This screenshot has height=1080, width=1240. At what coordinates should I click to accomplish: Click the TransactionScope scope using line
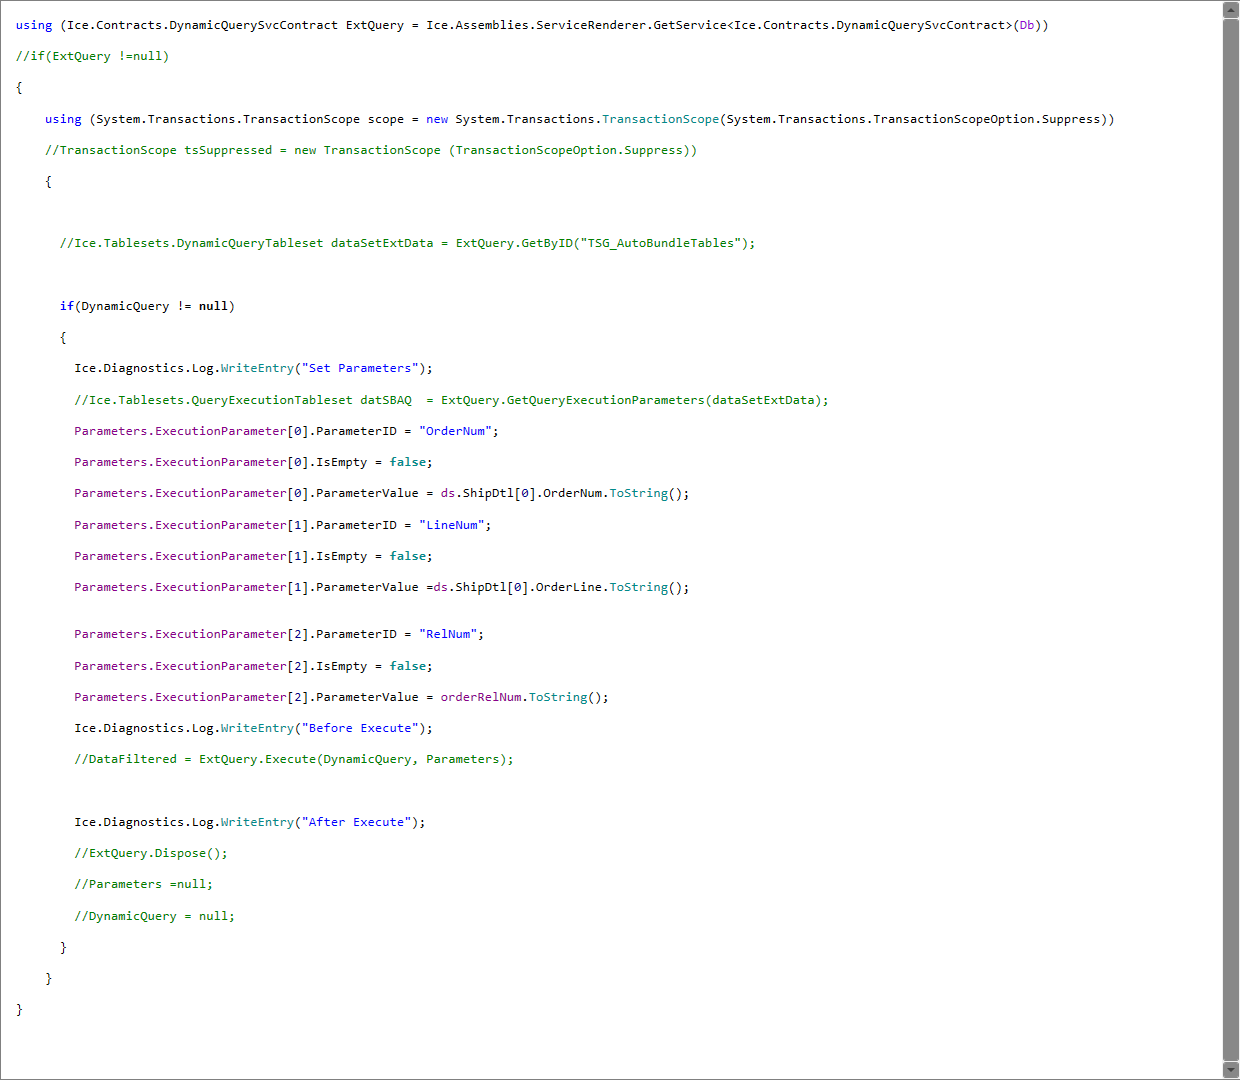coord(579,119)
